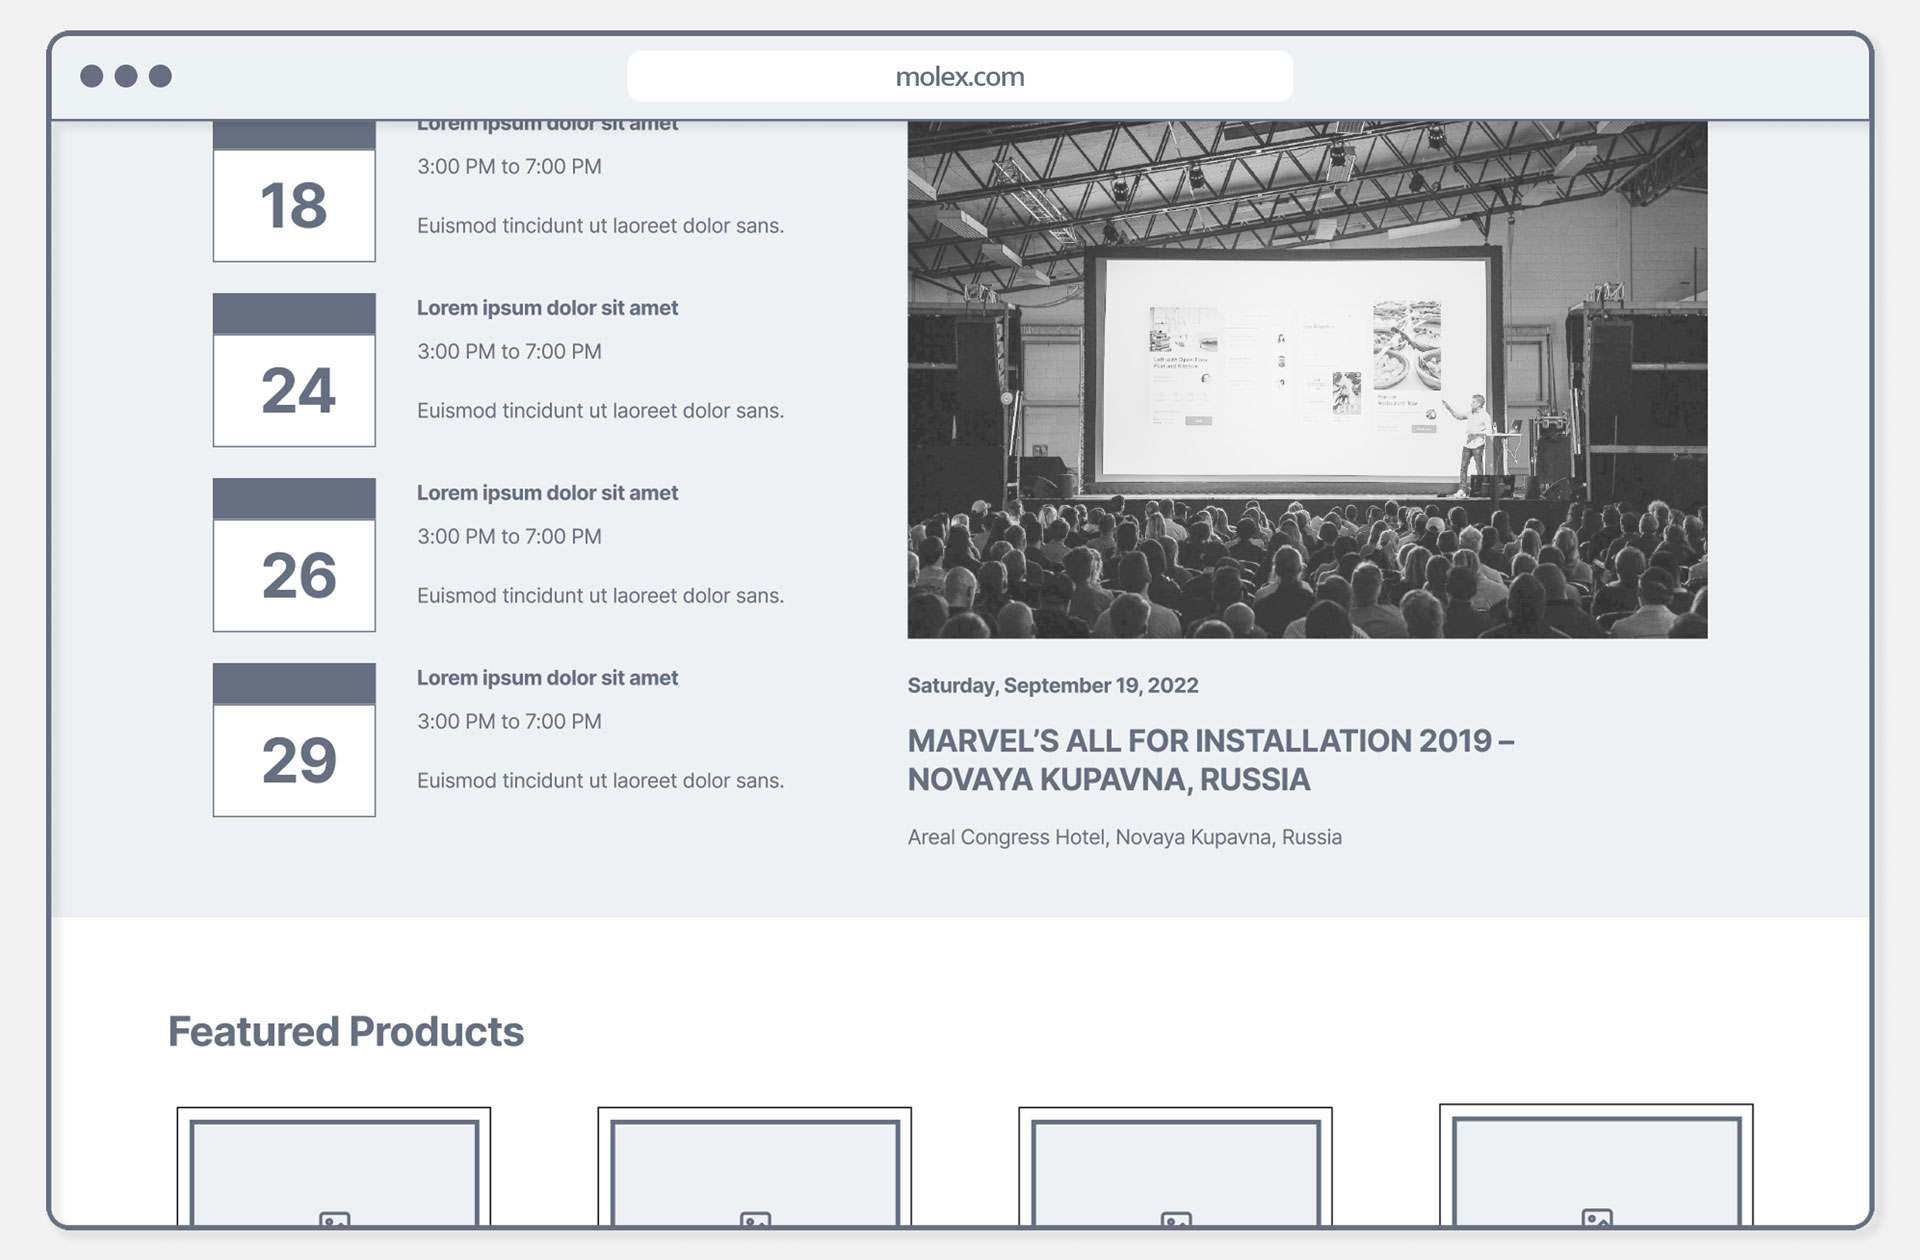Open the calendar icon showing 26
The height and width of the screenshot is (1260, 1920).
[x=294, y=555]
